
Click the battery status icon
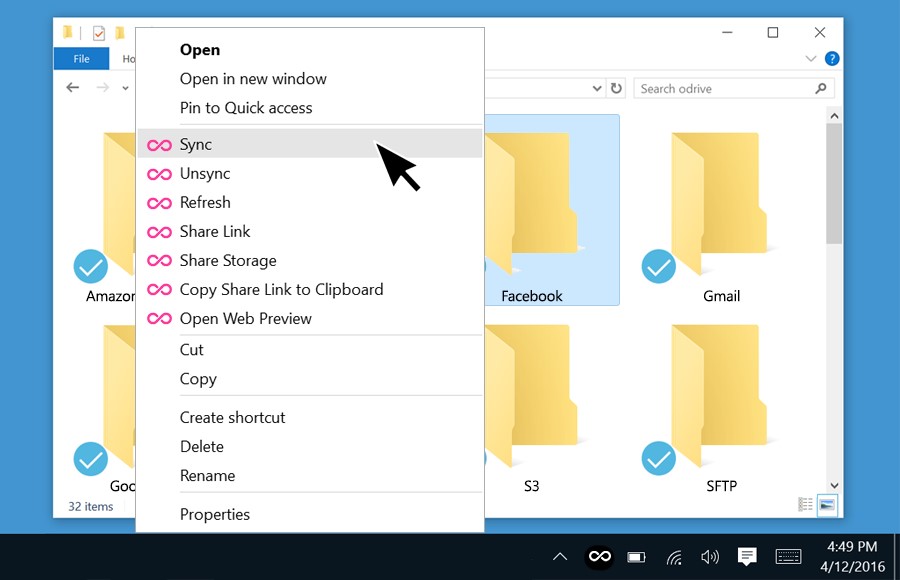[x=636, y=557]
